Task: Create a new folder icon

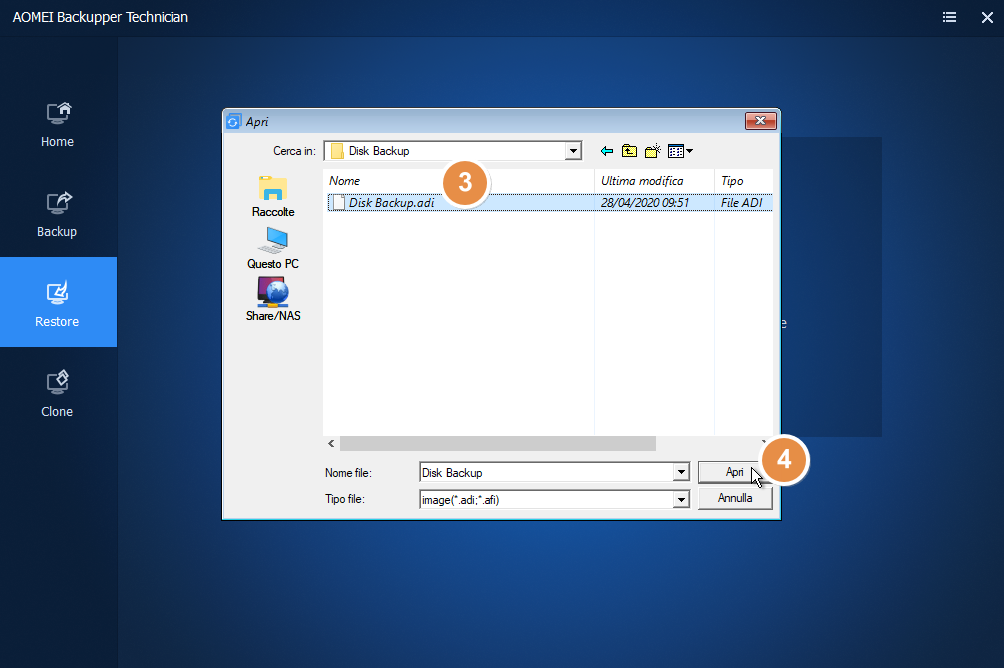Action: [x=652, y=151]
